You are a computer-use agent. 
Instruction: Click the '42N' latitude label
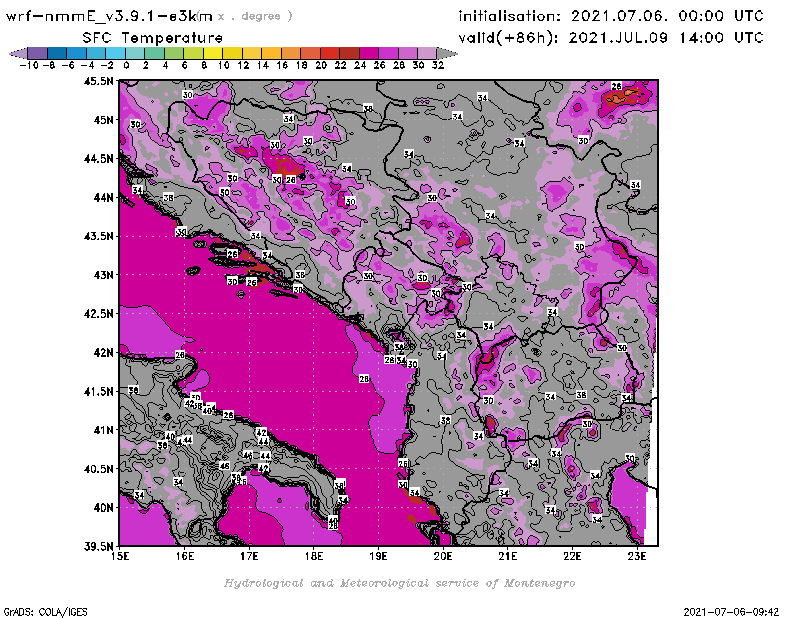[104, 353]
